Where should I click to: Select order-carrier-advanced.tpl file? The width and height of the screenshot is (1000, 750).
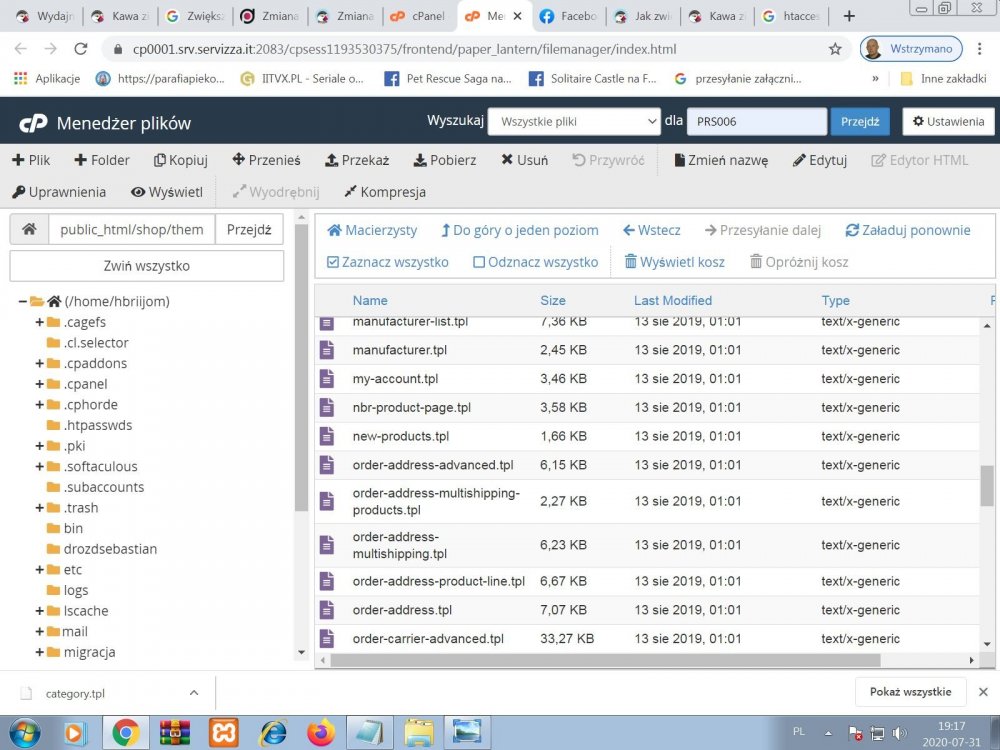429,638
